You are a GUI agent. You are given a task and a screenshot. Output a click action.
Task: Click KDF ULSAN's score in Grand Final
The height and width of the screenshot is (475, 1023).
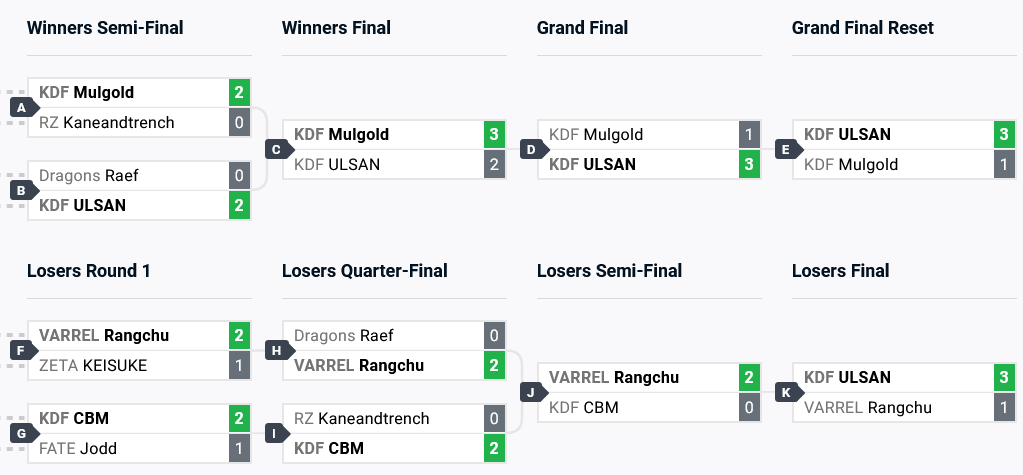[749, 164]
